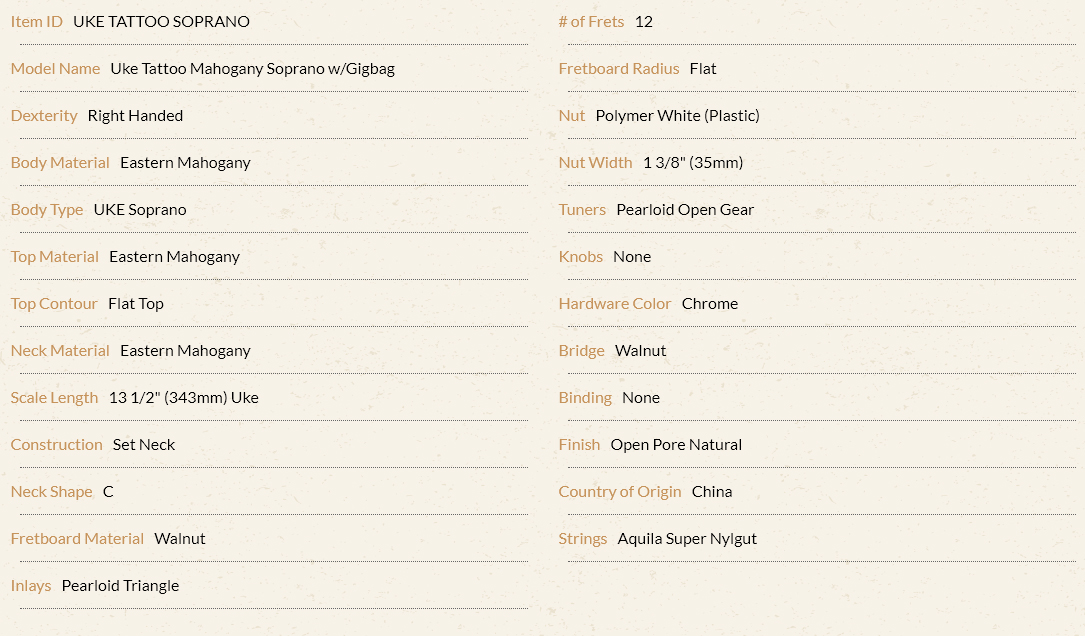Click the Hardware Color label
1085x636 pixels.
click(x=614, y=304)
